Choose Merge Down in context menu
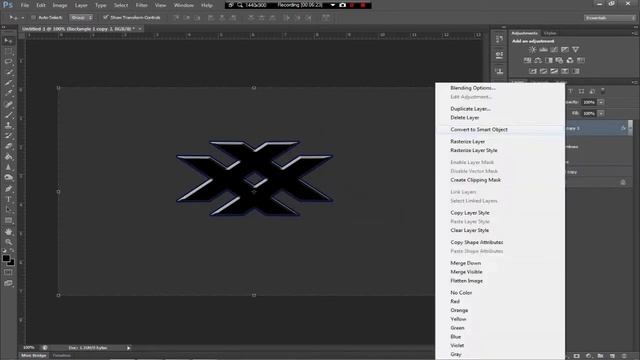Viewport: 640px width, 360px height. point(465,263)
